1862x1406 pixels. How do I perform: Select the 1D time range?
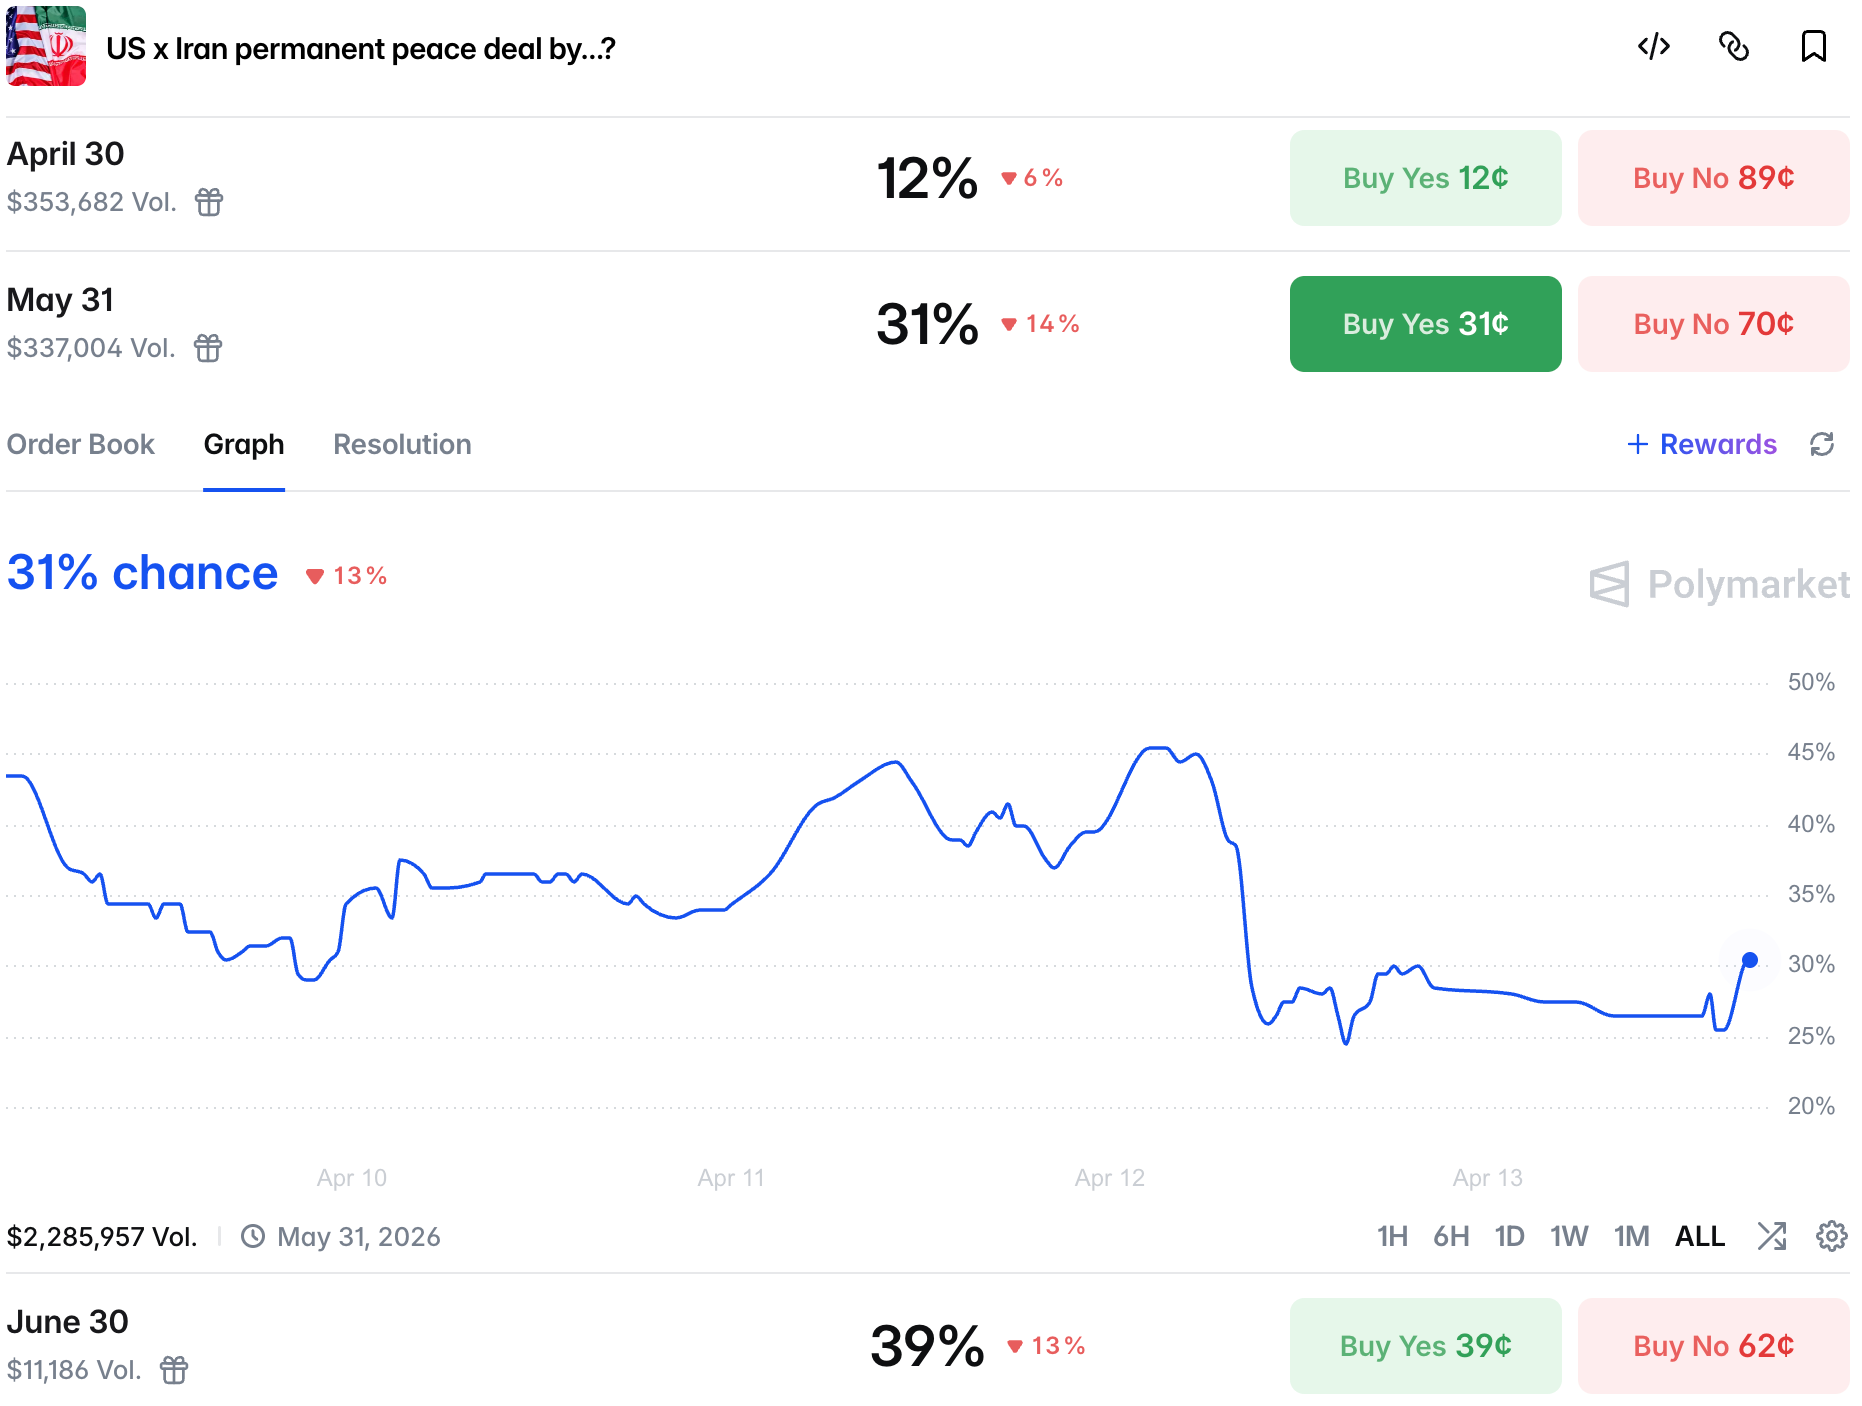pos(1509,1236)
